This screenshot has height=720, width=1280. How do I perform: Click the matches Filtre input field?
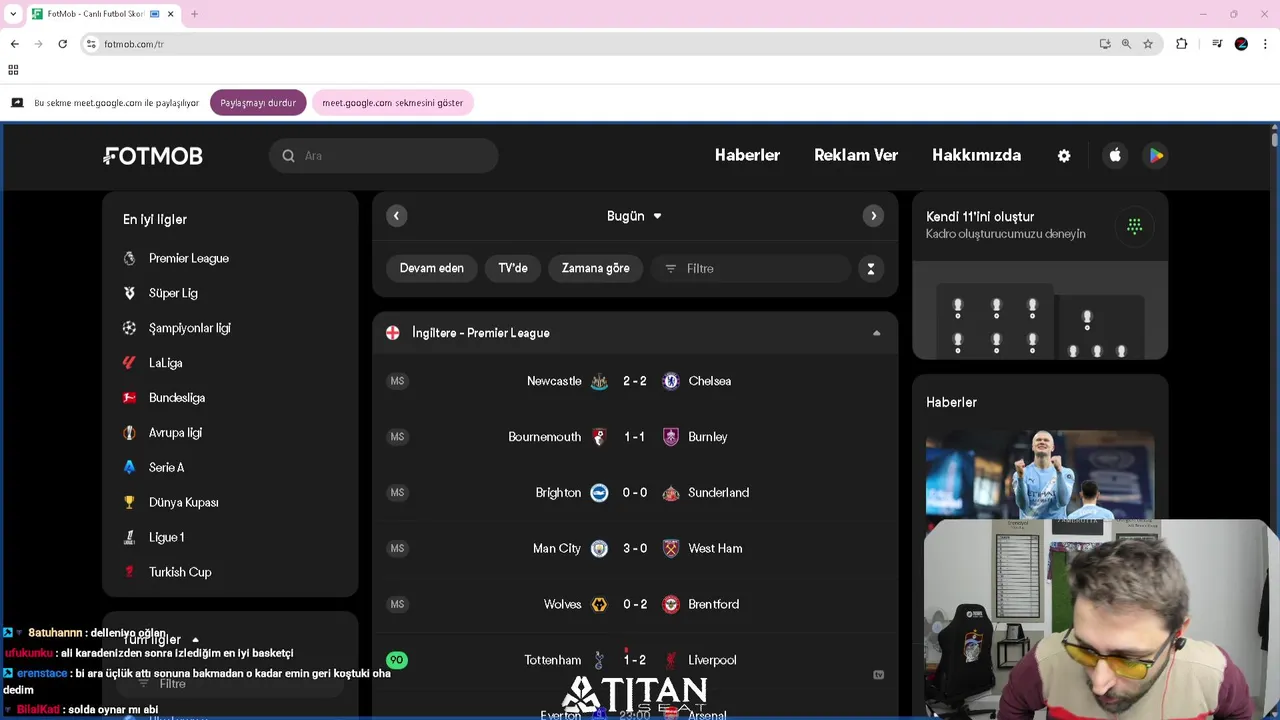click(x=751, y=268)
